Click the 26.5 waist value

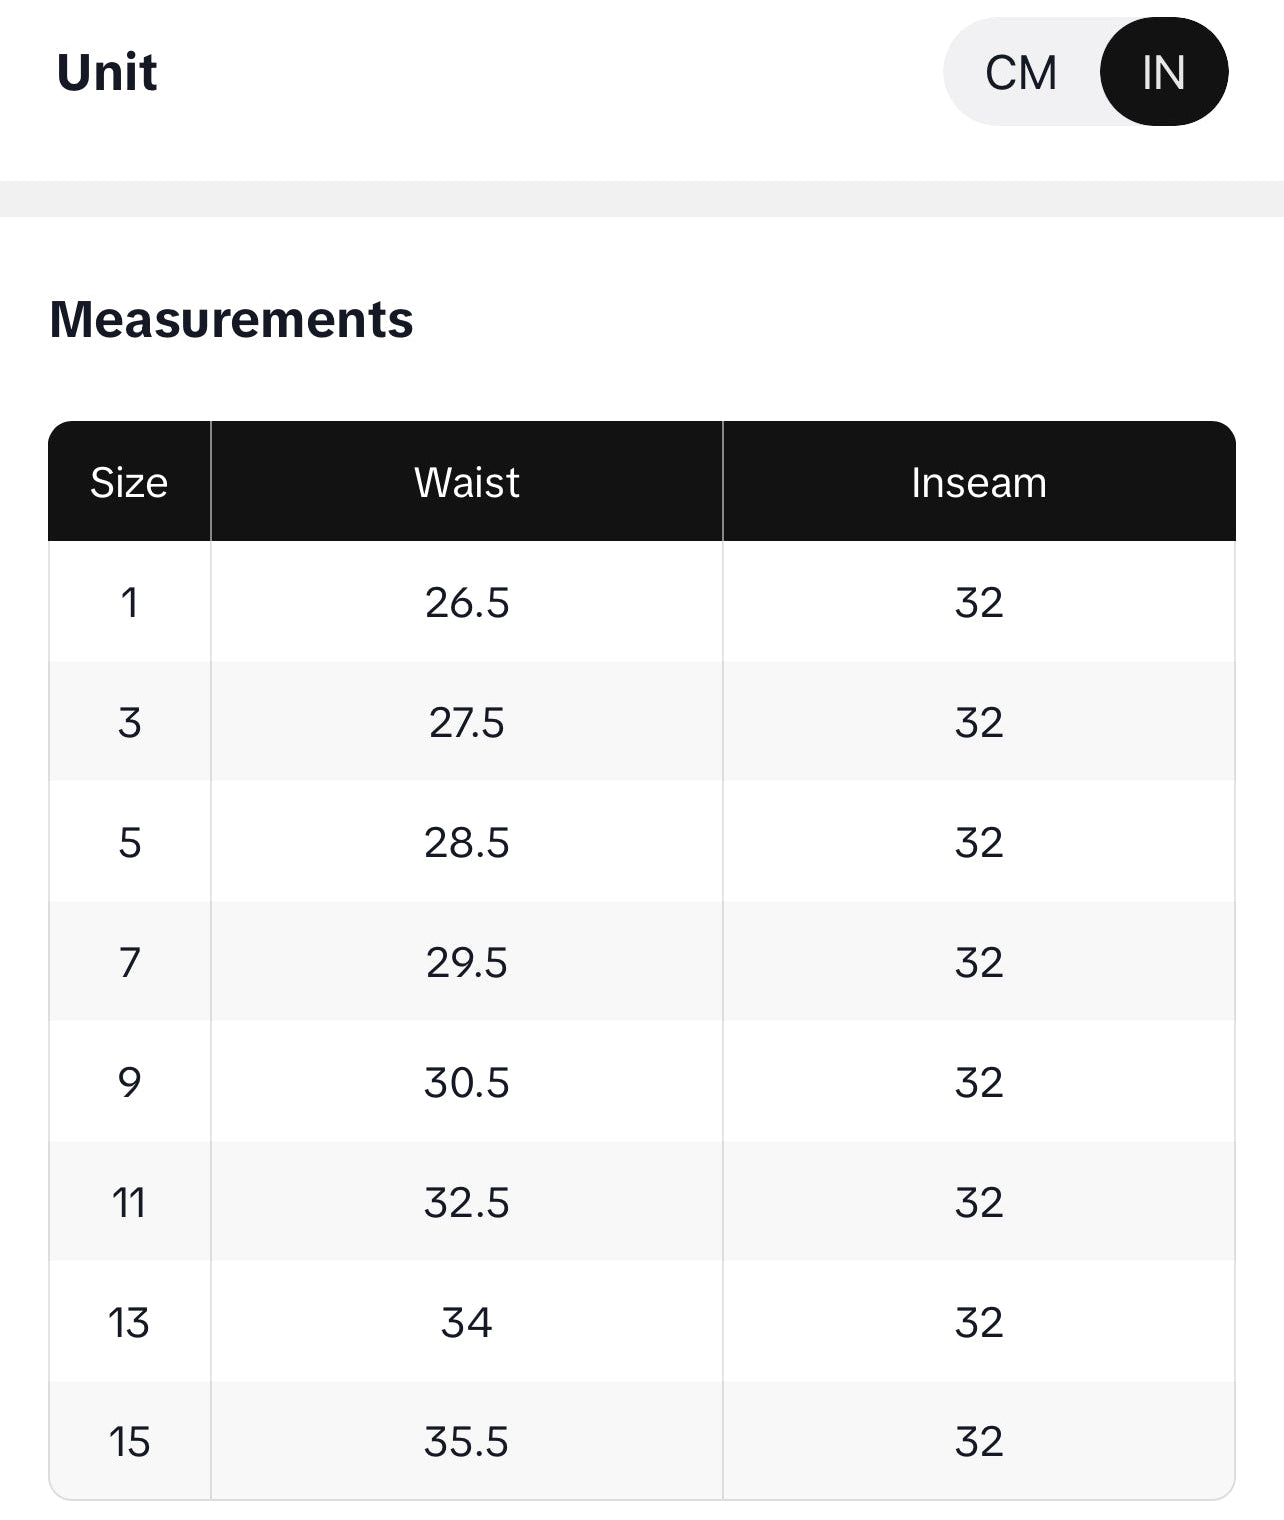[x=466, y=603]
